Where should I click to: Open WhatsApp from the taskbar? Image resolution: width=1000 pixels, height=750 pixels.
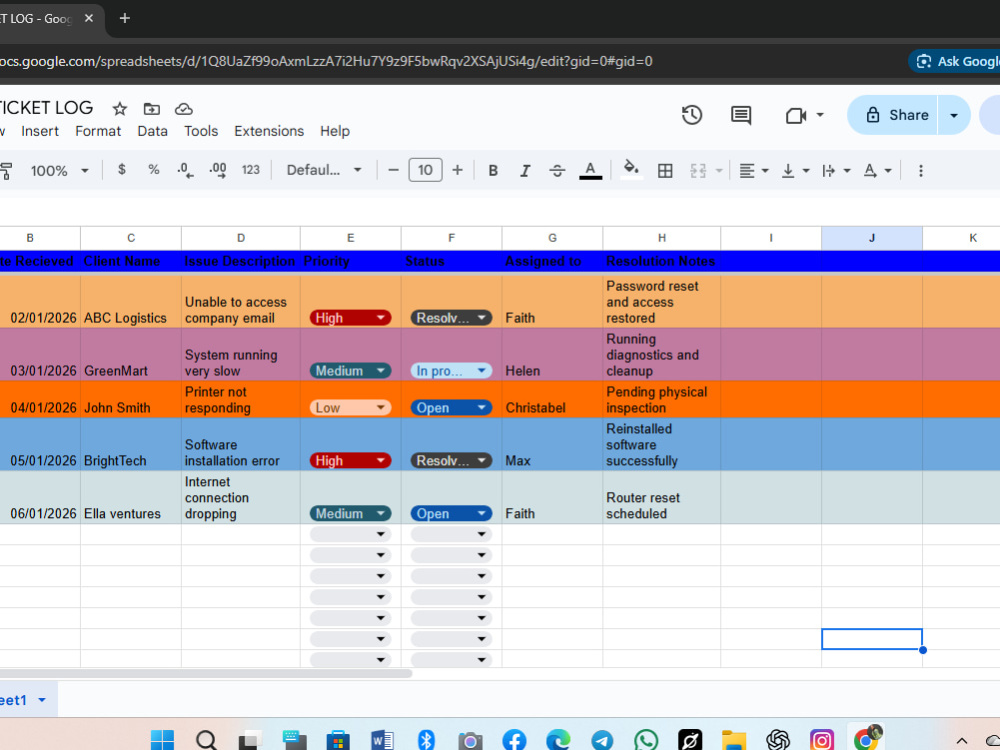pos(646,740)
